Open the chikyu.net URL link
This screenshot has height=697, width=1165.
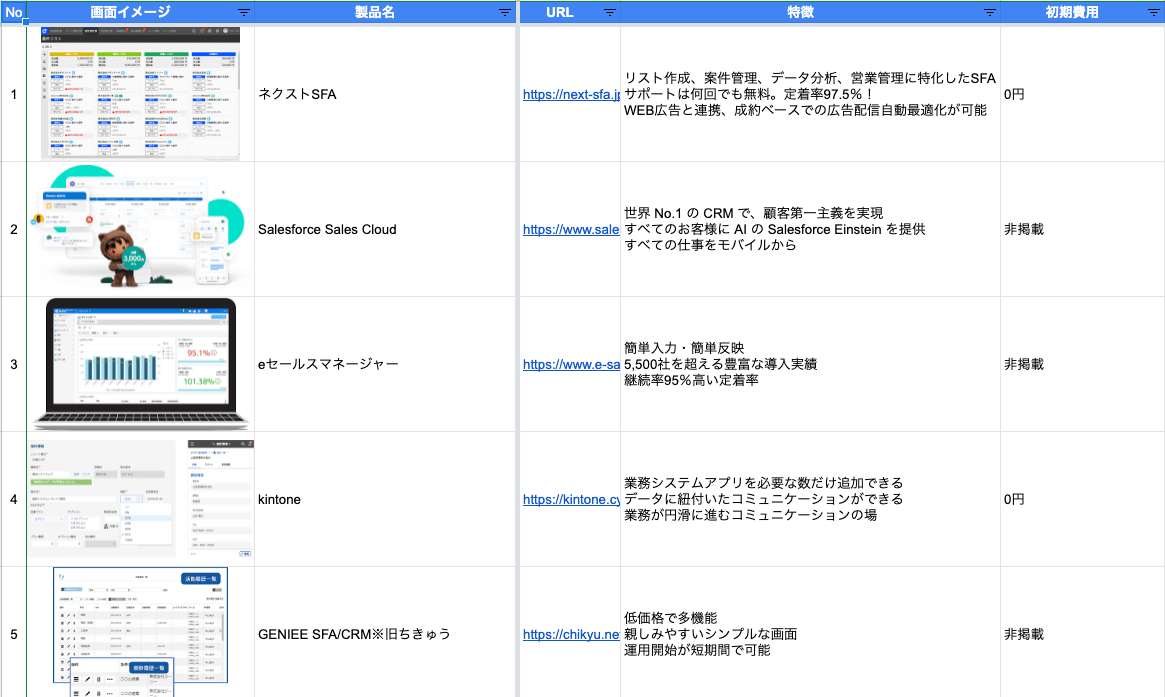tap(571, 635)
